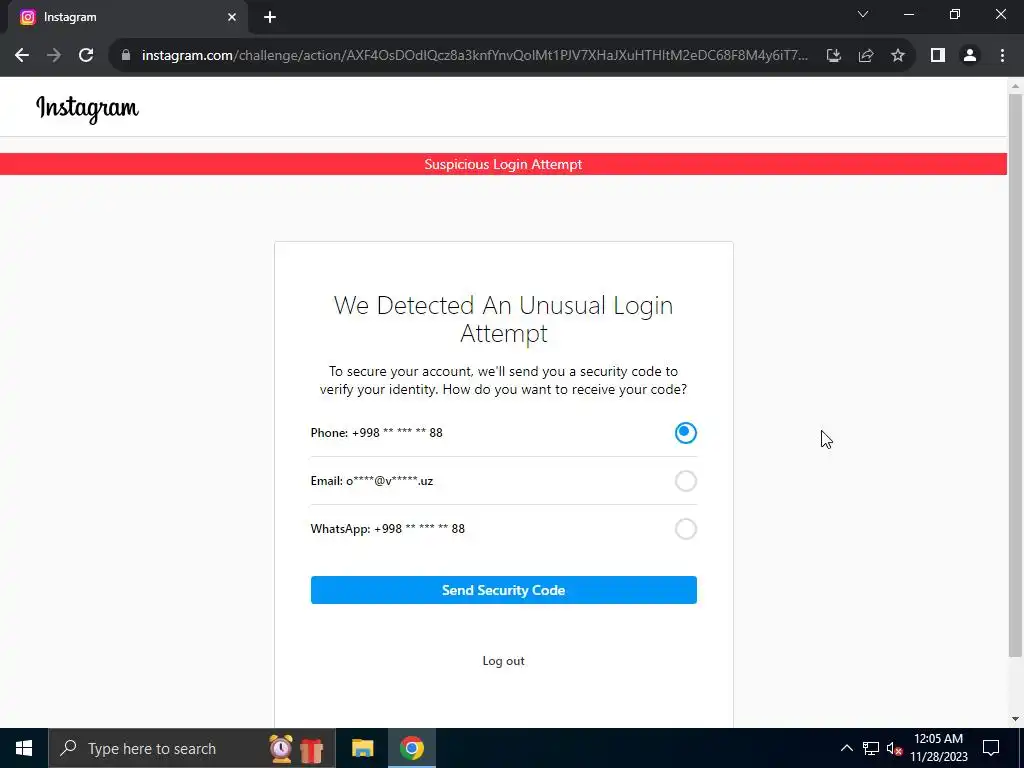Open the Chrome profile menu
1024x768 pixels.
[x=970, y=56]
